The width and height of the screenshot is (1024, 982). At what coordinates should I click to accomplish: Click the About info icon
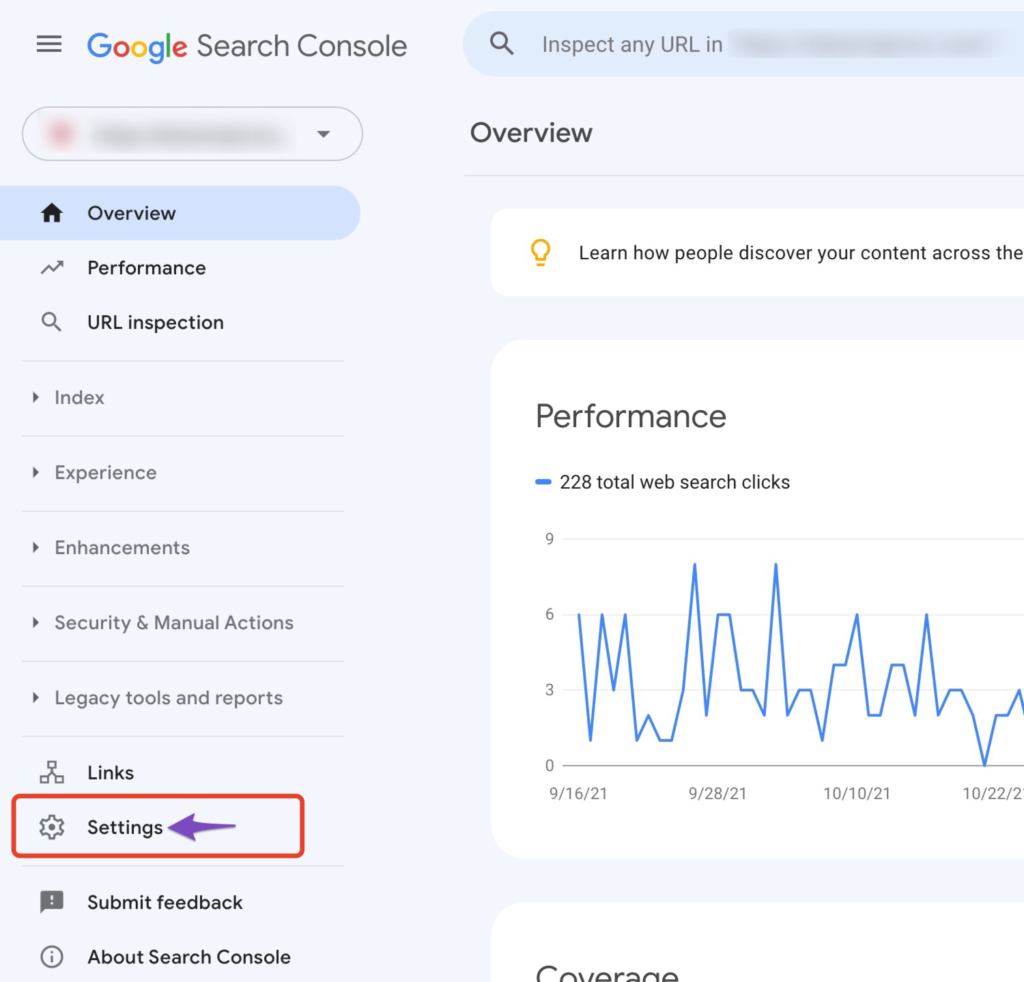click(x=52, y=957)
